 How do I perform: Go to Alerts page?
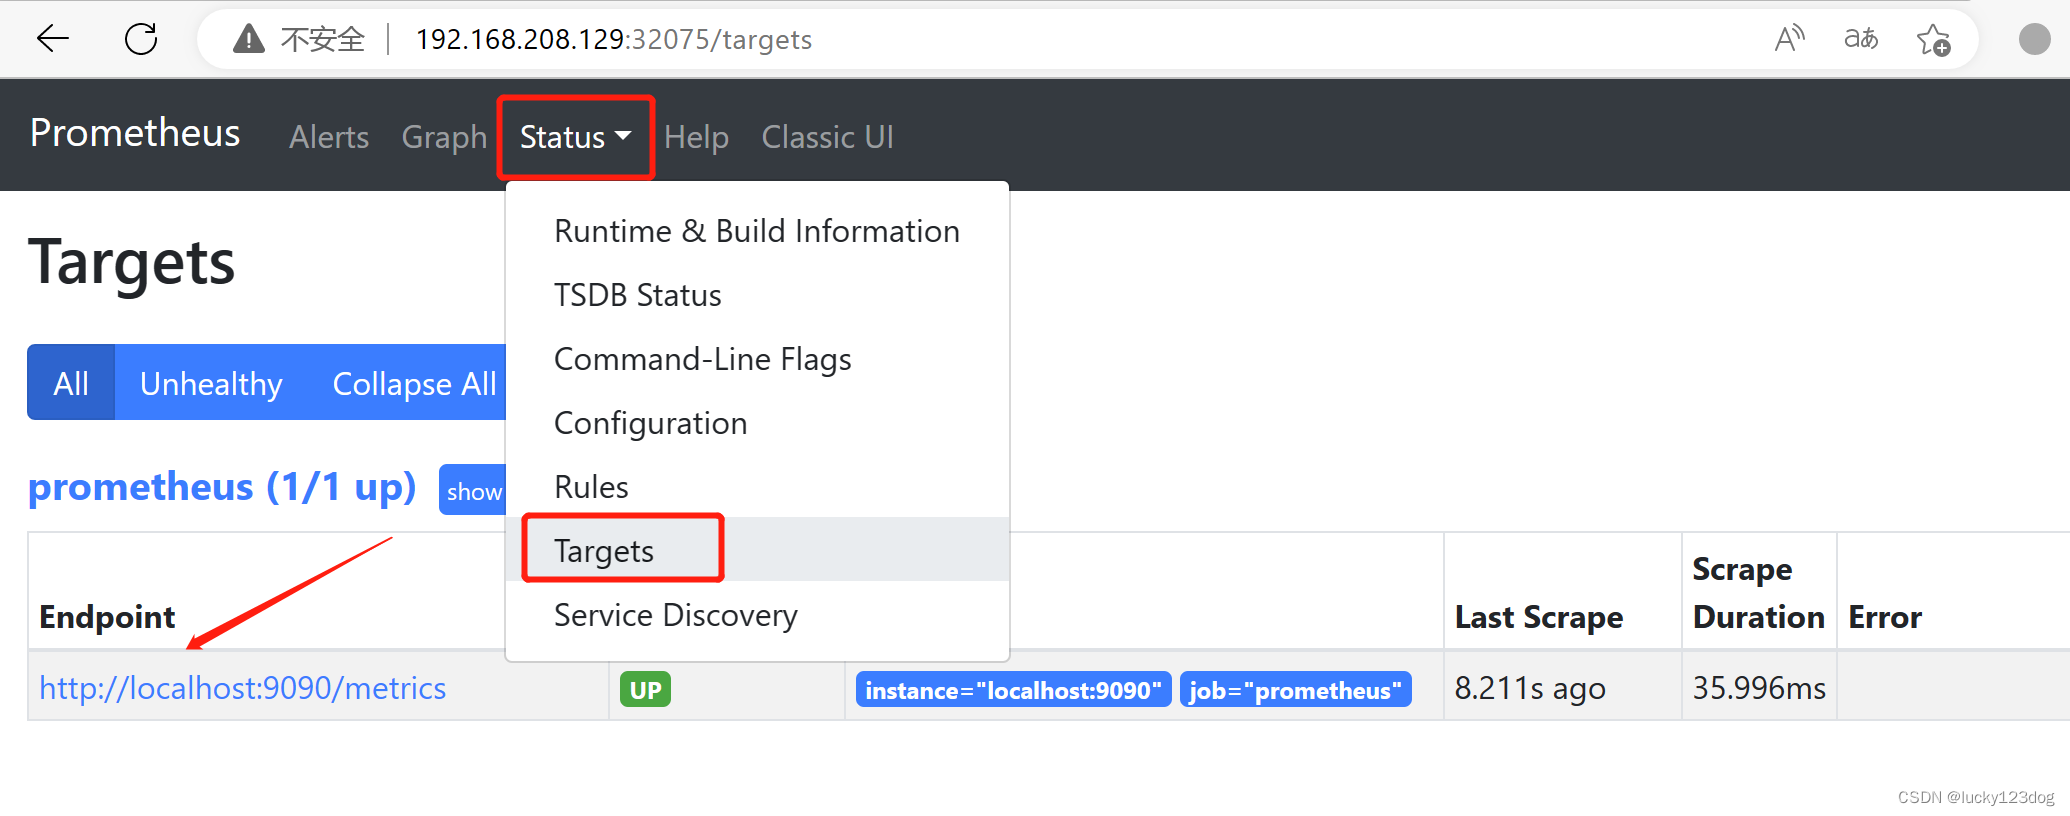click(329, 137)
